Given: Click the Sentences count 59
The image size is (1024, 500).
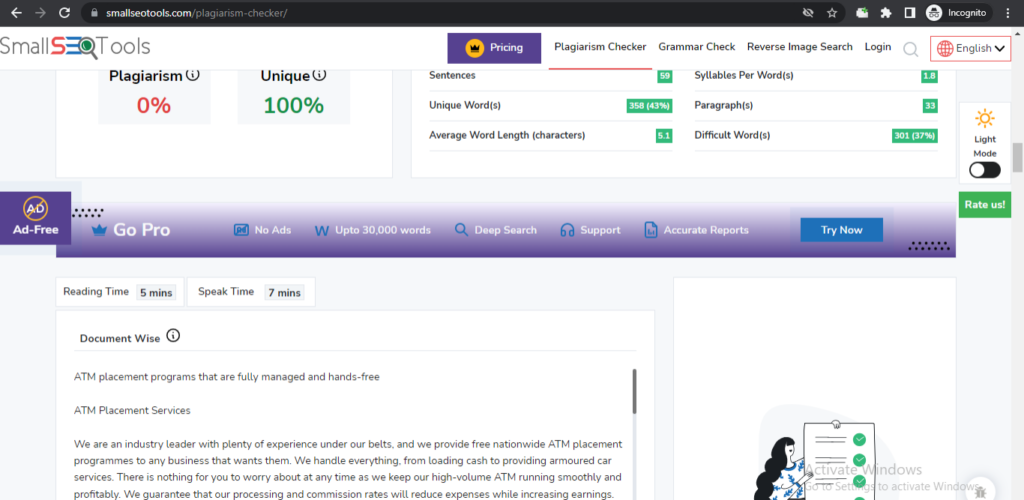Looking at the screenshot, I should (665, 76).
